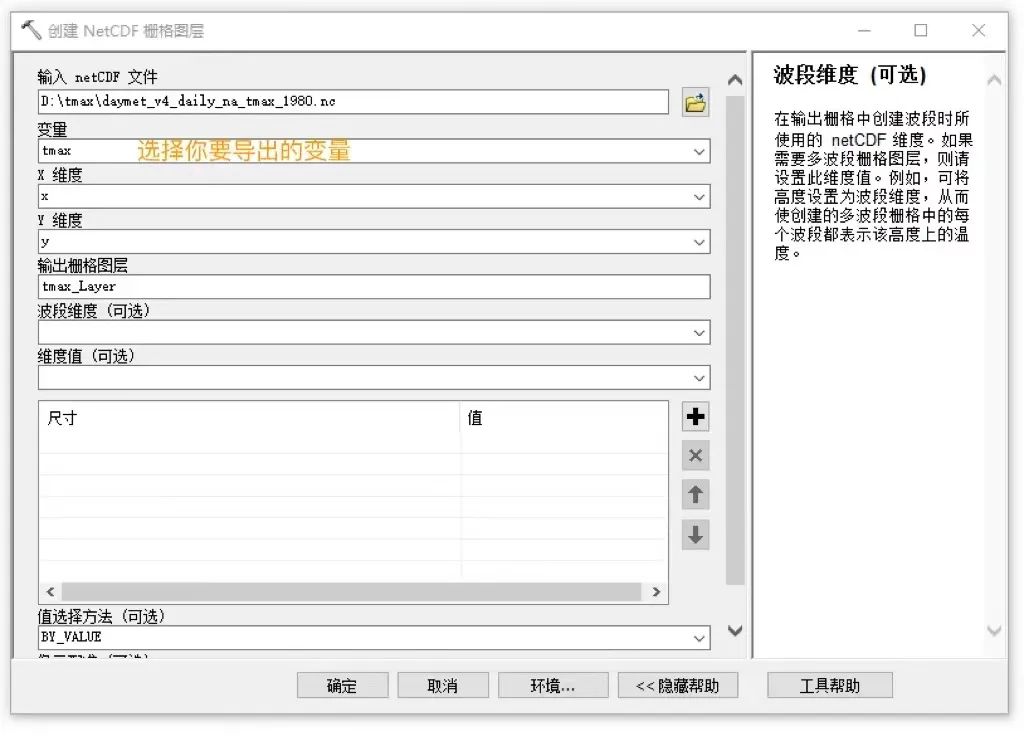The image size is (1024, 739).
Task: Click the X icon to remove selected row
Action: [695, 455]
